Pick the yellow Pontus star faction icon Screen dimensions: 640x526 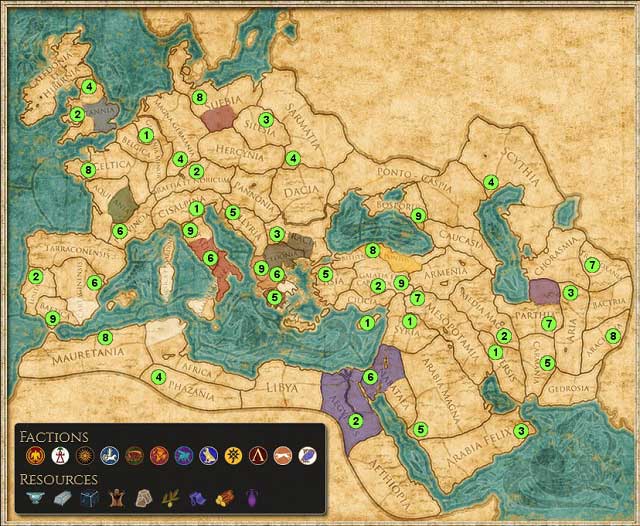[x=233, y=456]
